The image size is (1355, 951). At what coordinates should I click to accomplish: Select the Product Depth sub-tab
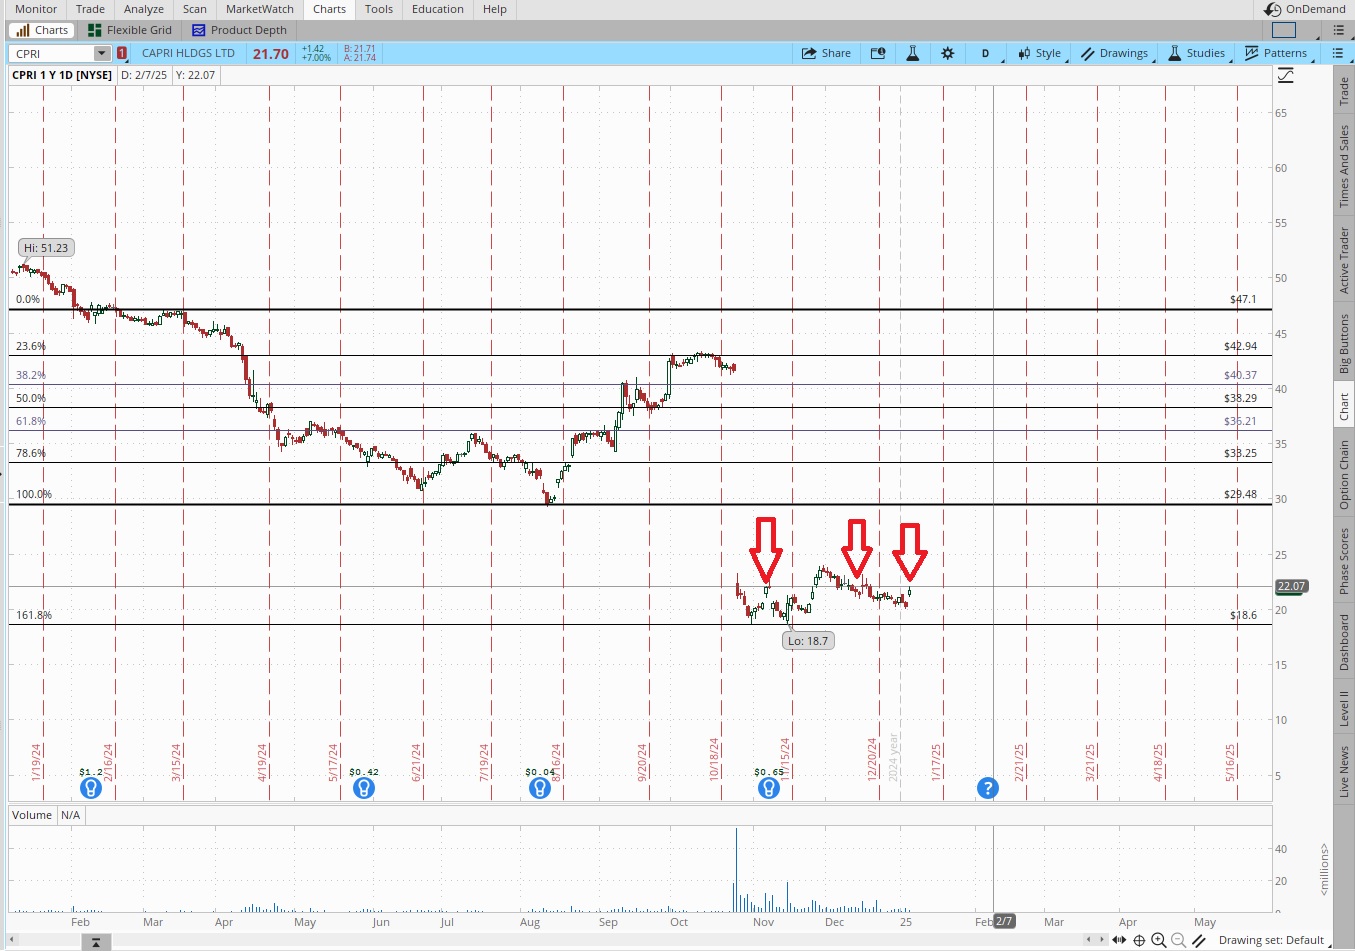click(240, 30)
